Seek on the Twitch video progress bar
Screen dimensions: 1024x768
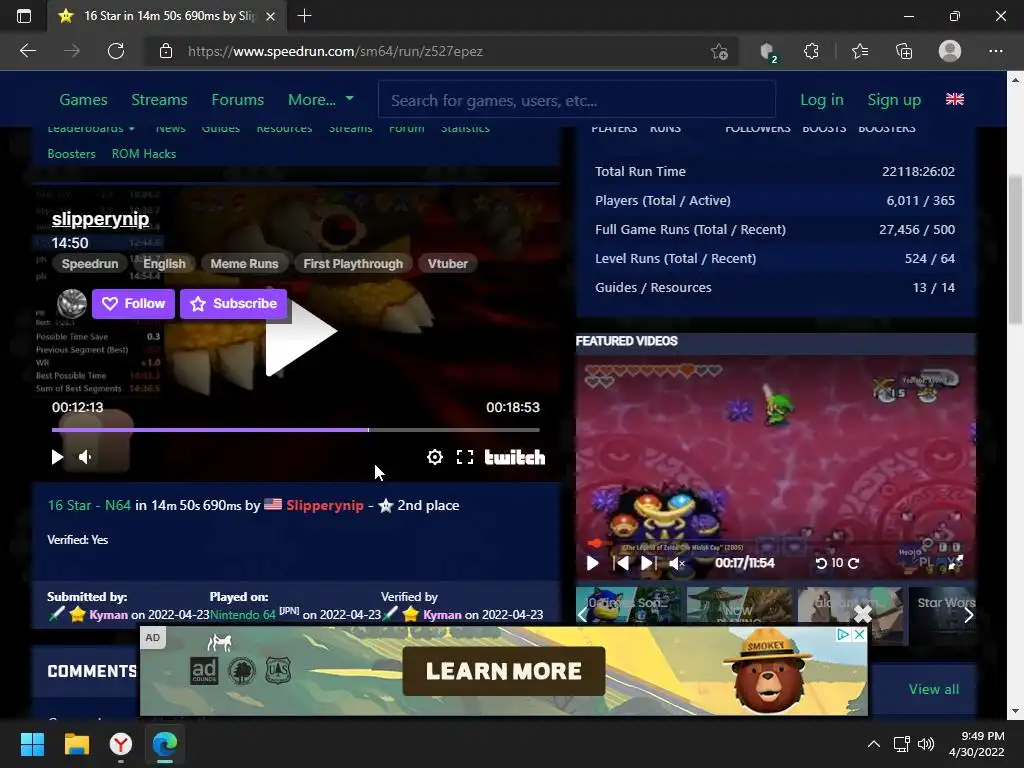click(296, 430)
